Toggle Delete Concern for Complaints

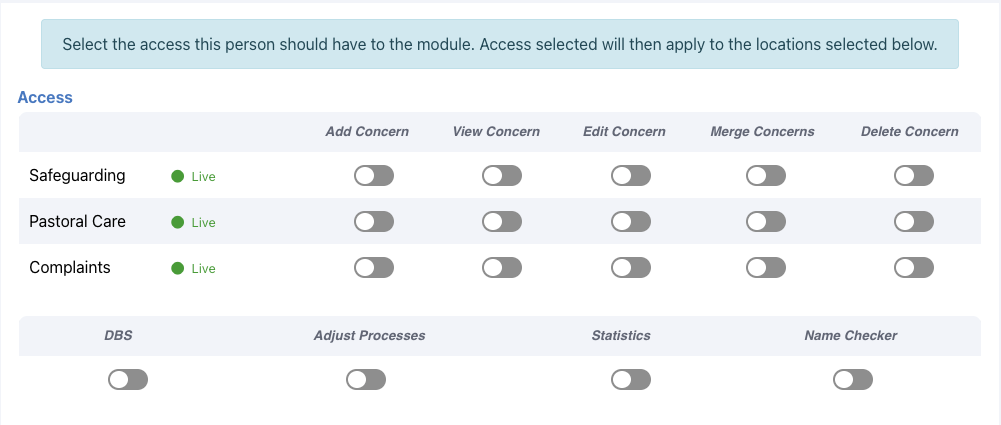914,267
